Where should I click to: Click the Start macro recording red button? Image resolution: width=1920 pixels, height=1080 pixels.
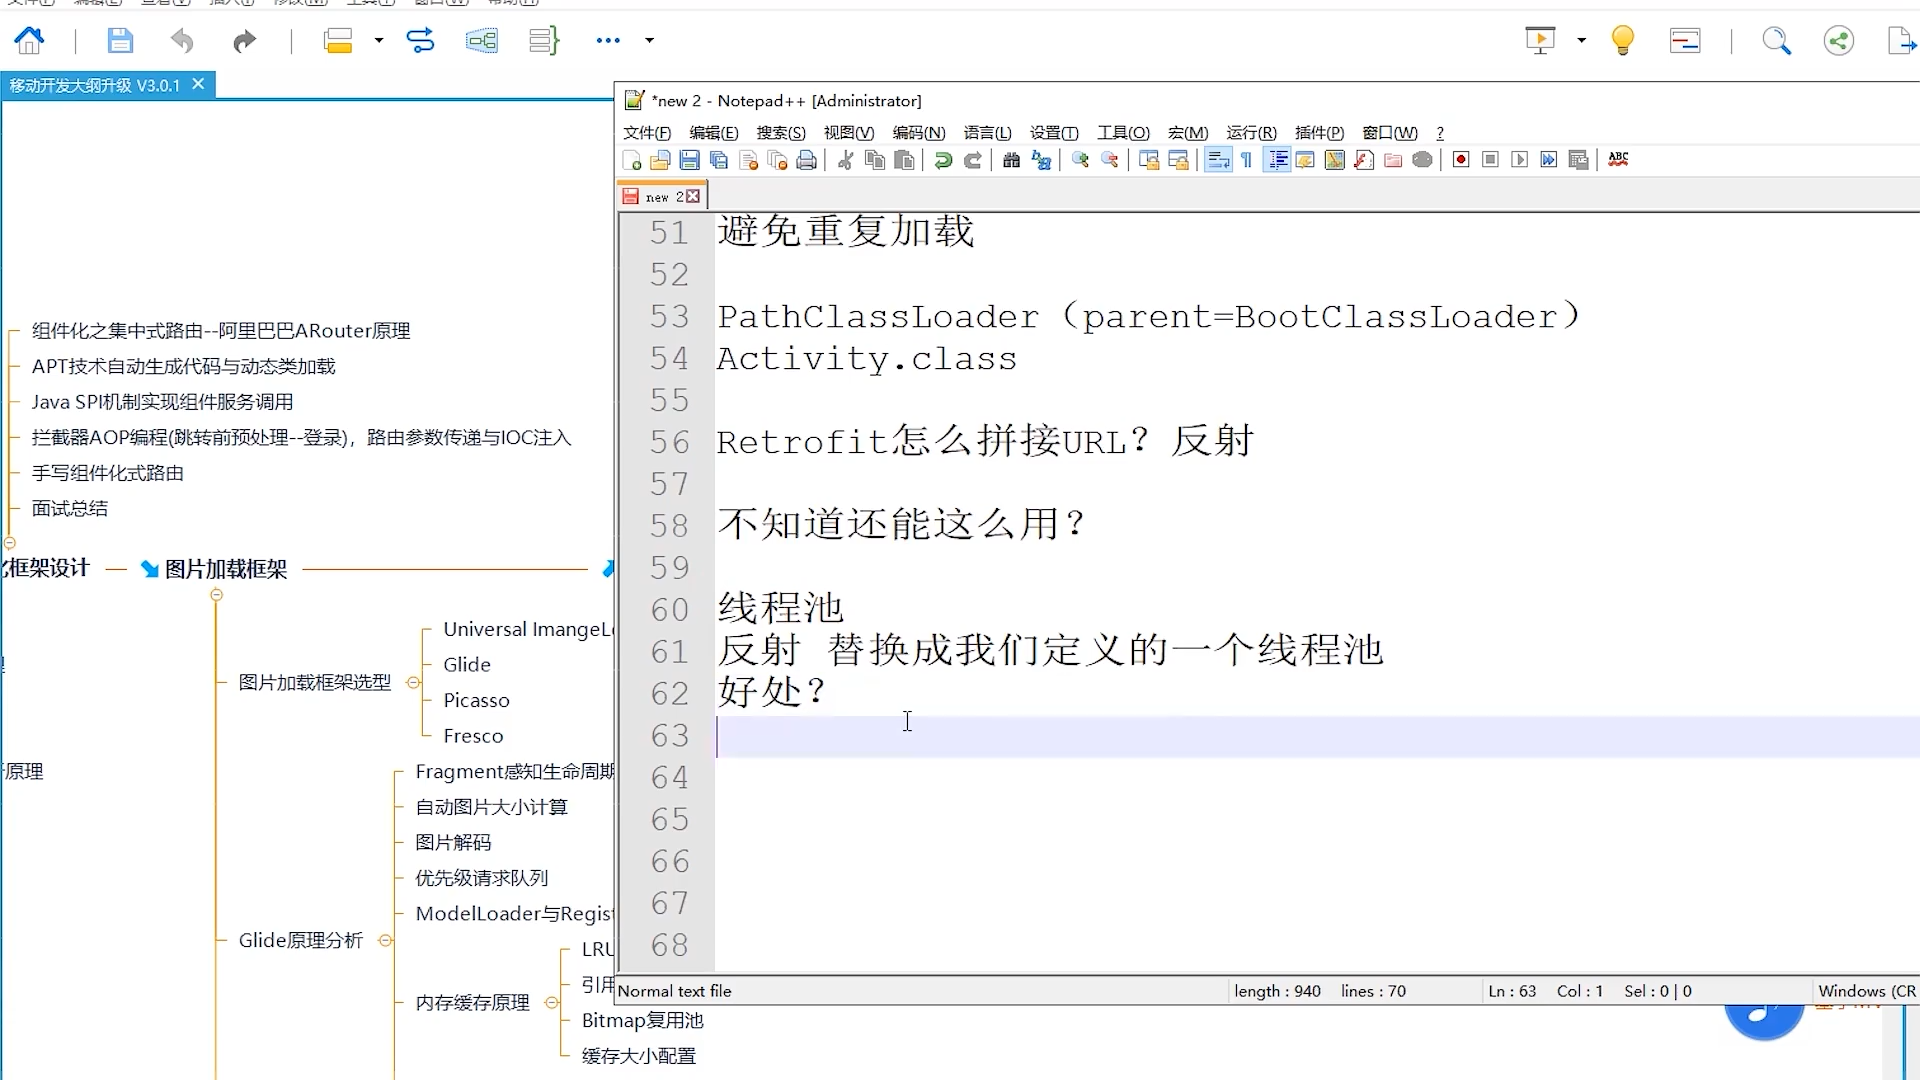click(x=1461, y=160)
